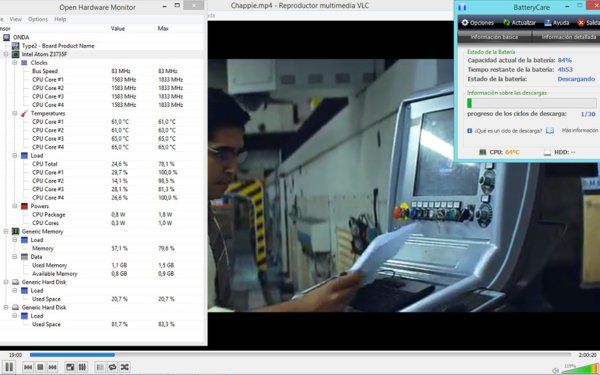Click the Load icon under Intel Atom
This screenshot has width=600, height=375.
[24, 155]
